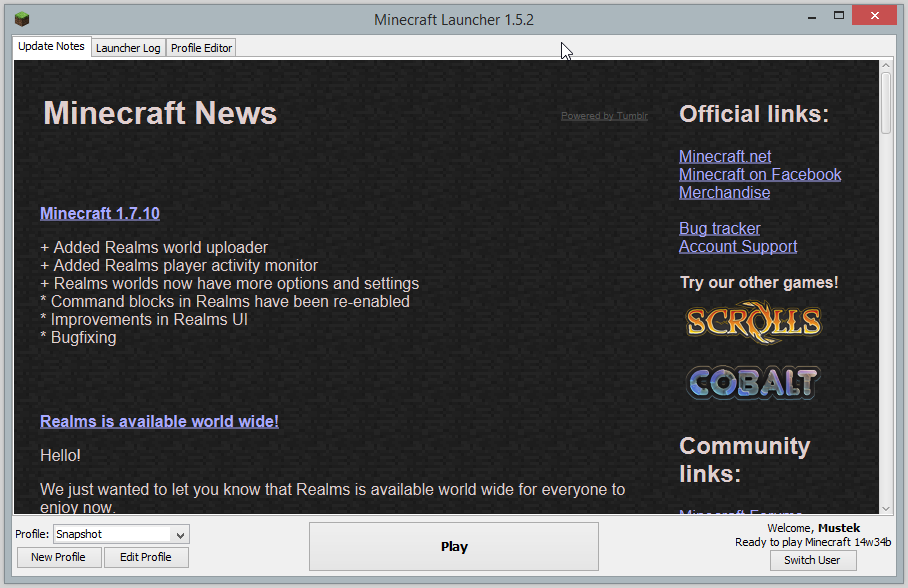Open the Merchandise link

pyautogui.click(x=724, y=192)
